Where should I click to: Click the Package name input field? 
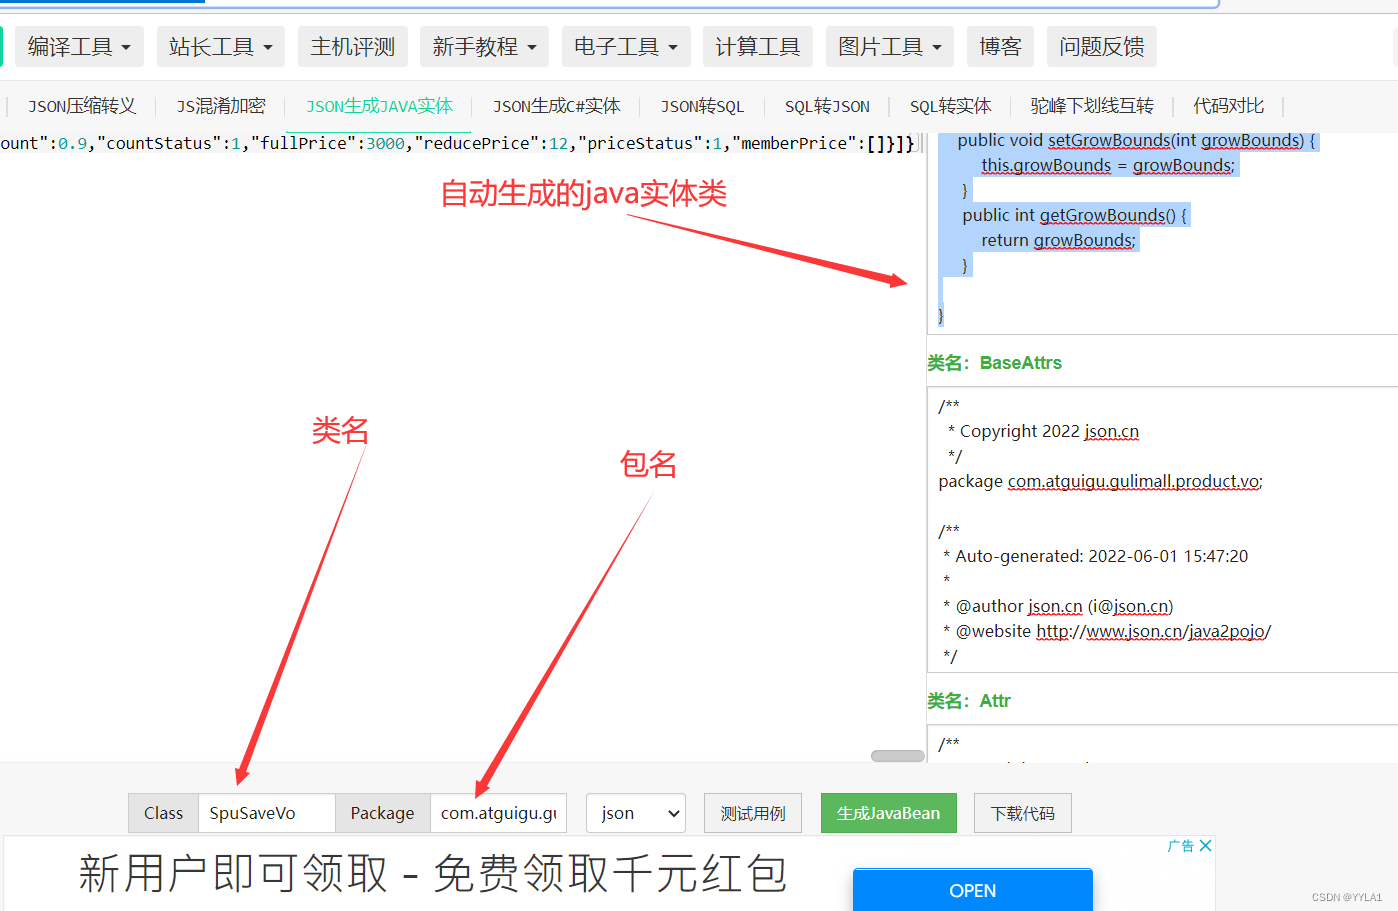point(498,813)
